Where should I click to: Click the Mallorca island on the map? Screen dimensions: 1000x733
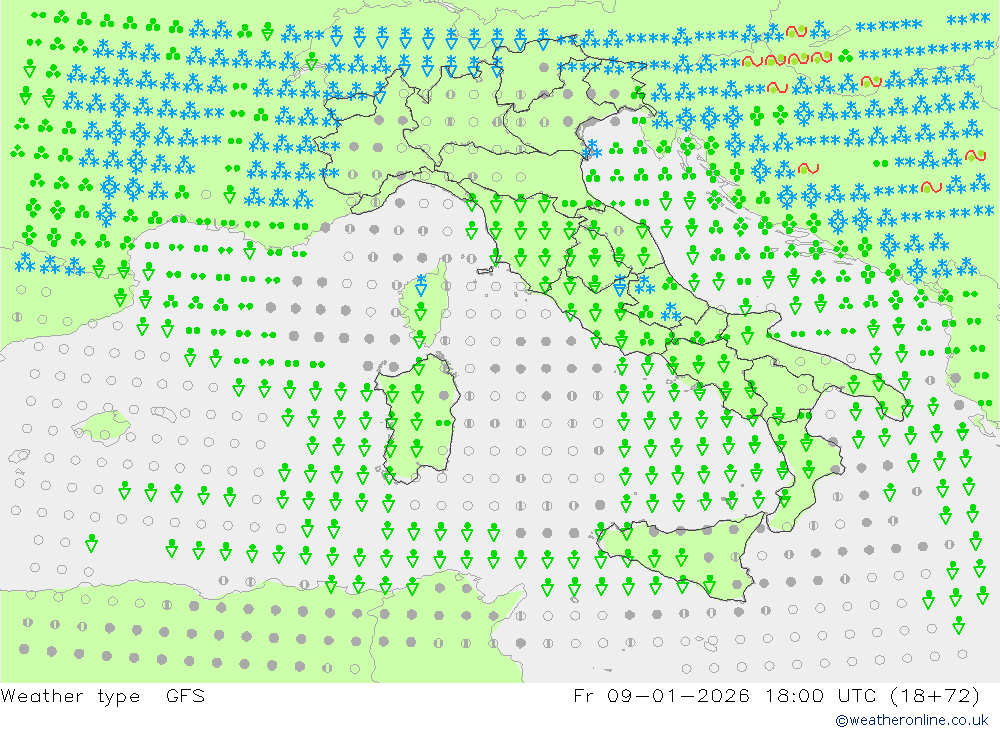pos(102,426)
